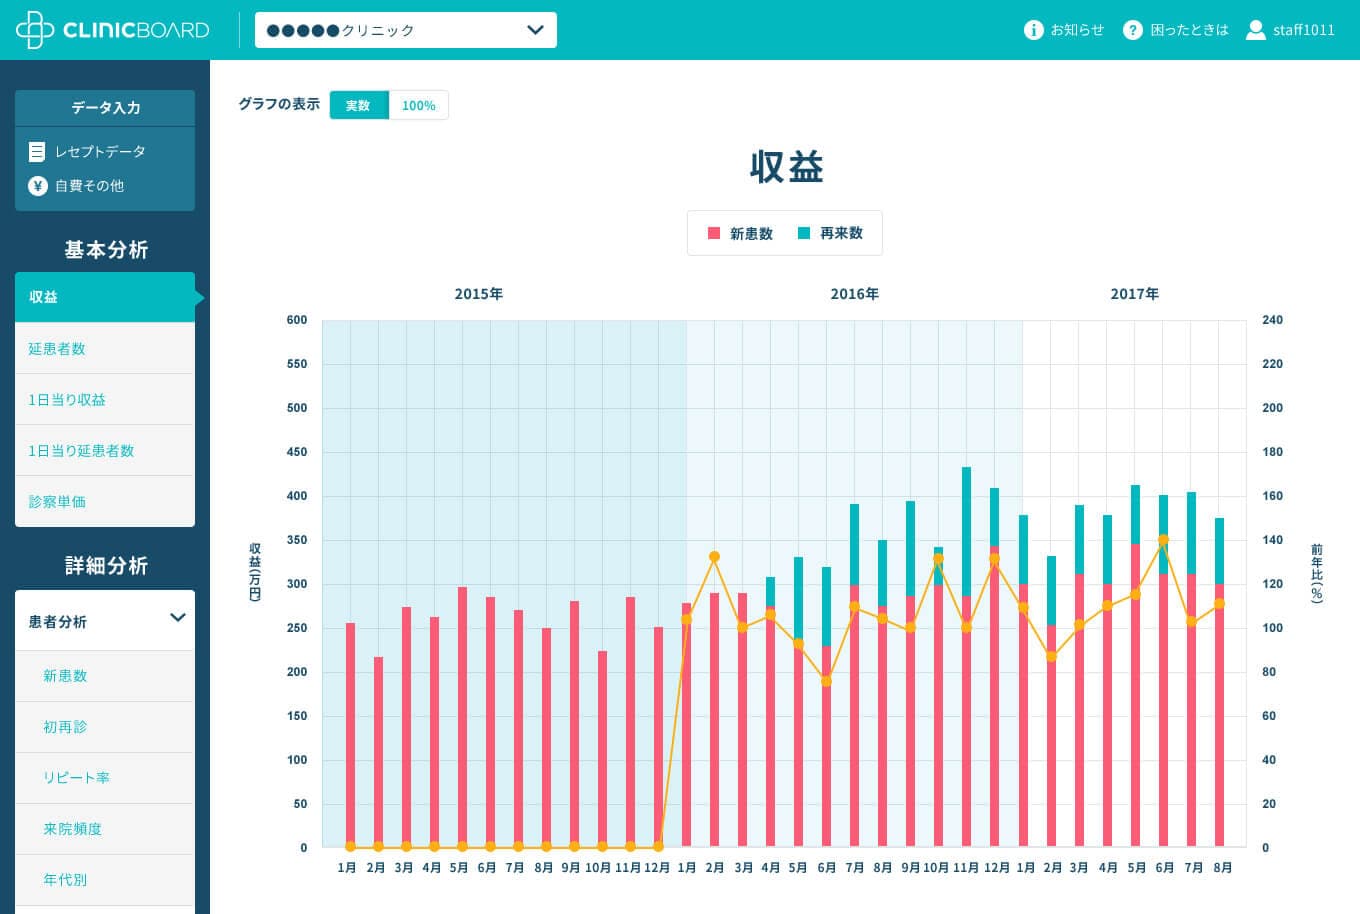This screenshot has height=914, width=1360.
Task: Open the リピート率 detail analysis
Action: 76,778
